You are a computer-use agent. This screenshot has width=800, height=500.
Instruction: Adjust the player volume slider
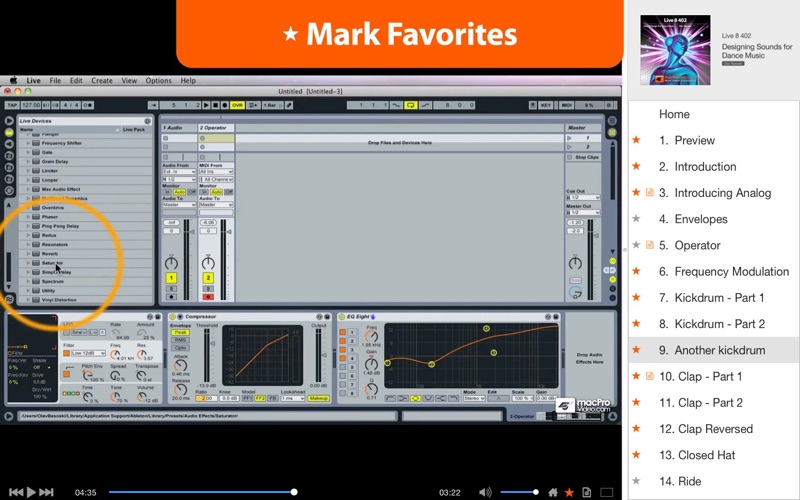(x=519, y=492)
